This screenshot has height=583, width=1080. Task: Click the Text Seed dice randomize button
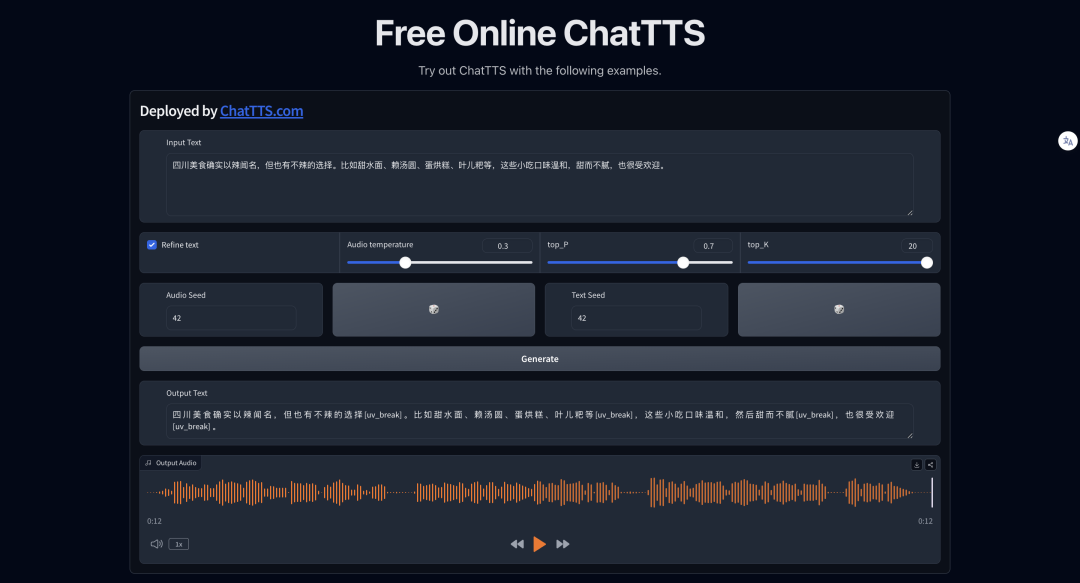click(x=838, y=309)
